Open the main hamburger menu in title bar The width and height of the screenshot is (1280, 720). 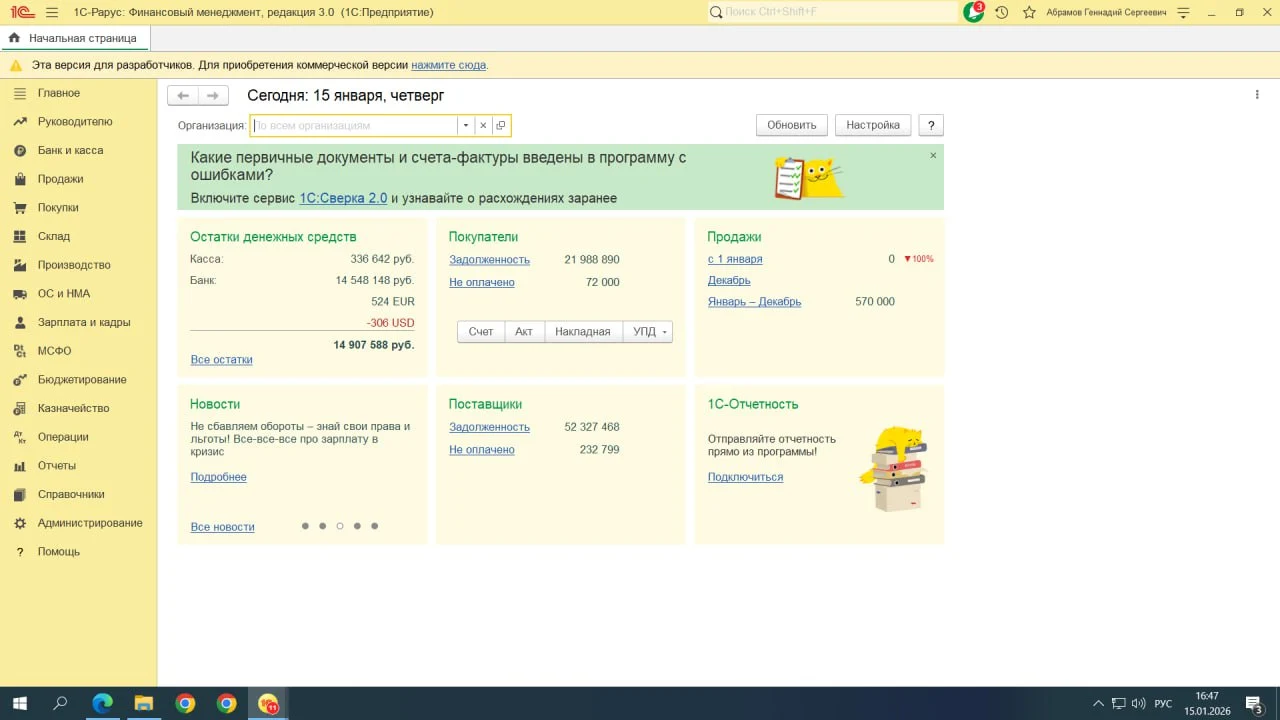pyautogui.click(x=52, y=12)
